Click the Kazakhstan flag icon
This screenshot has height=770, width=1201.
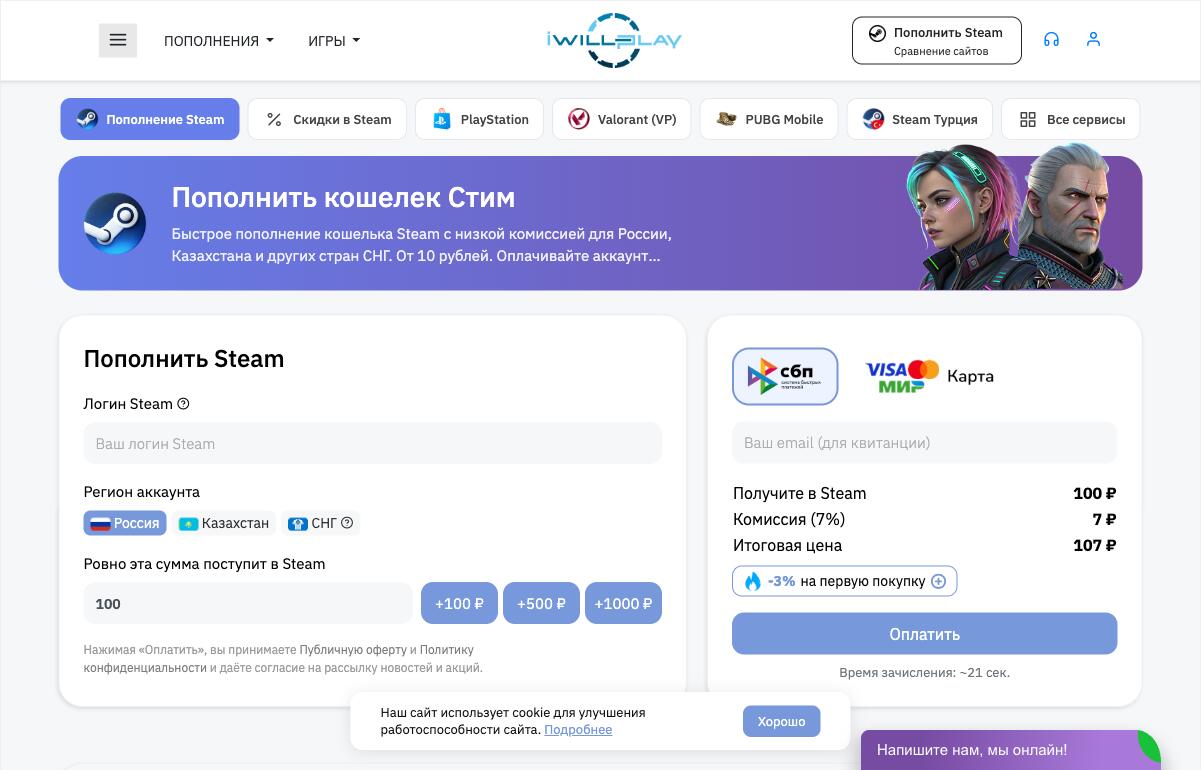pos(188,523)
